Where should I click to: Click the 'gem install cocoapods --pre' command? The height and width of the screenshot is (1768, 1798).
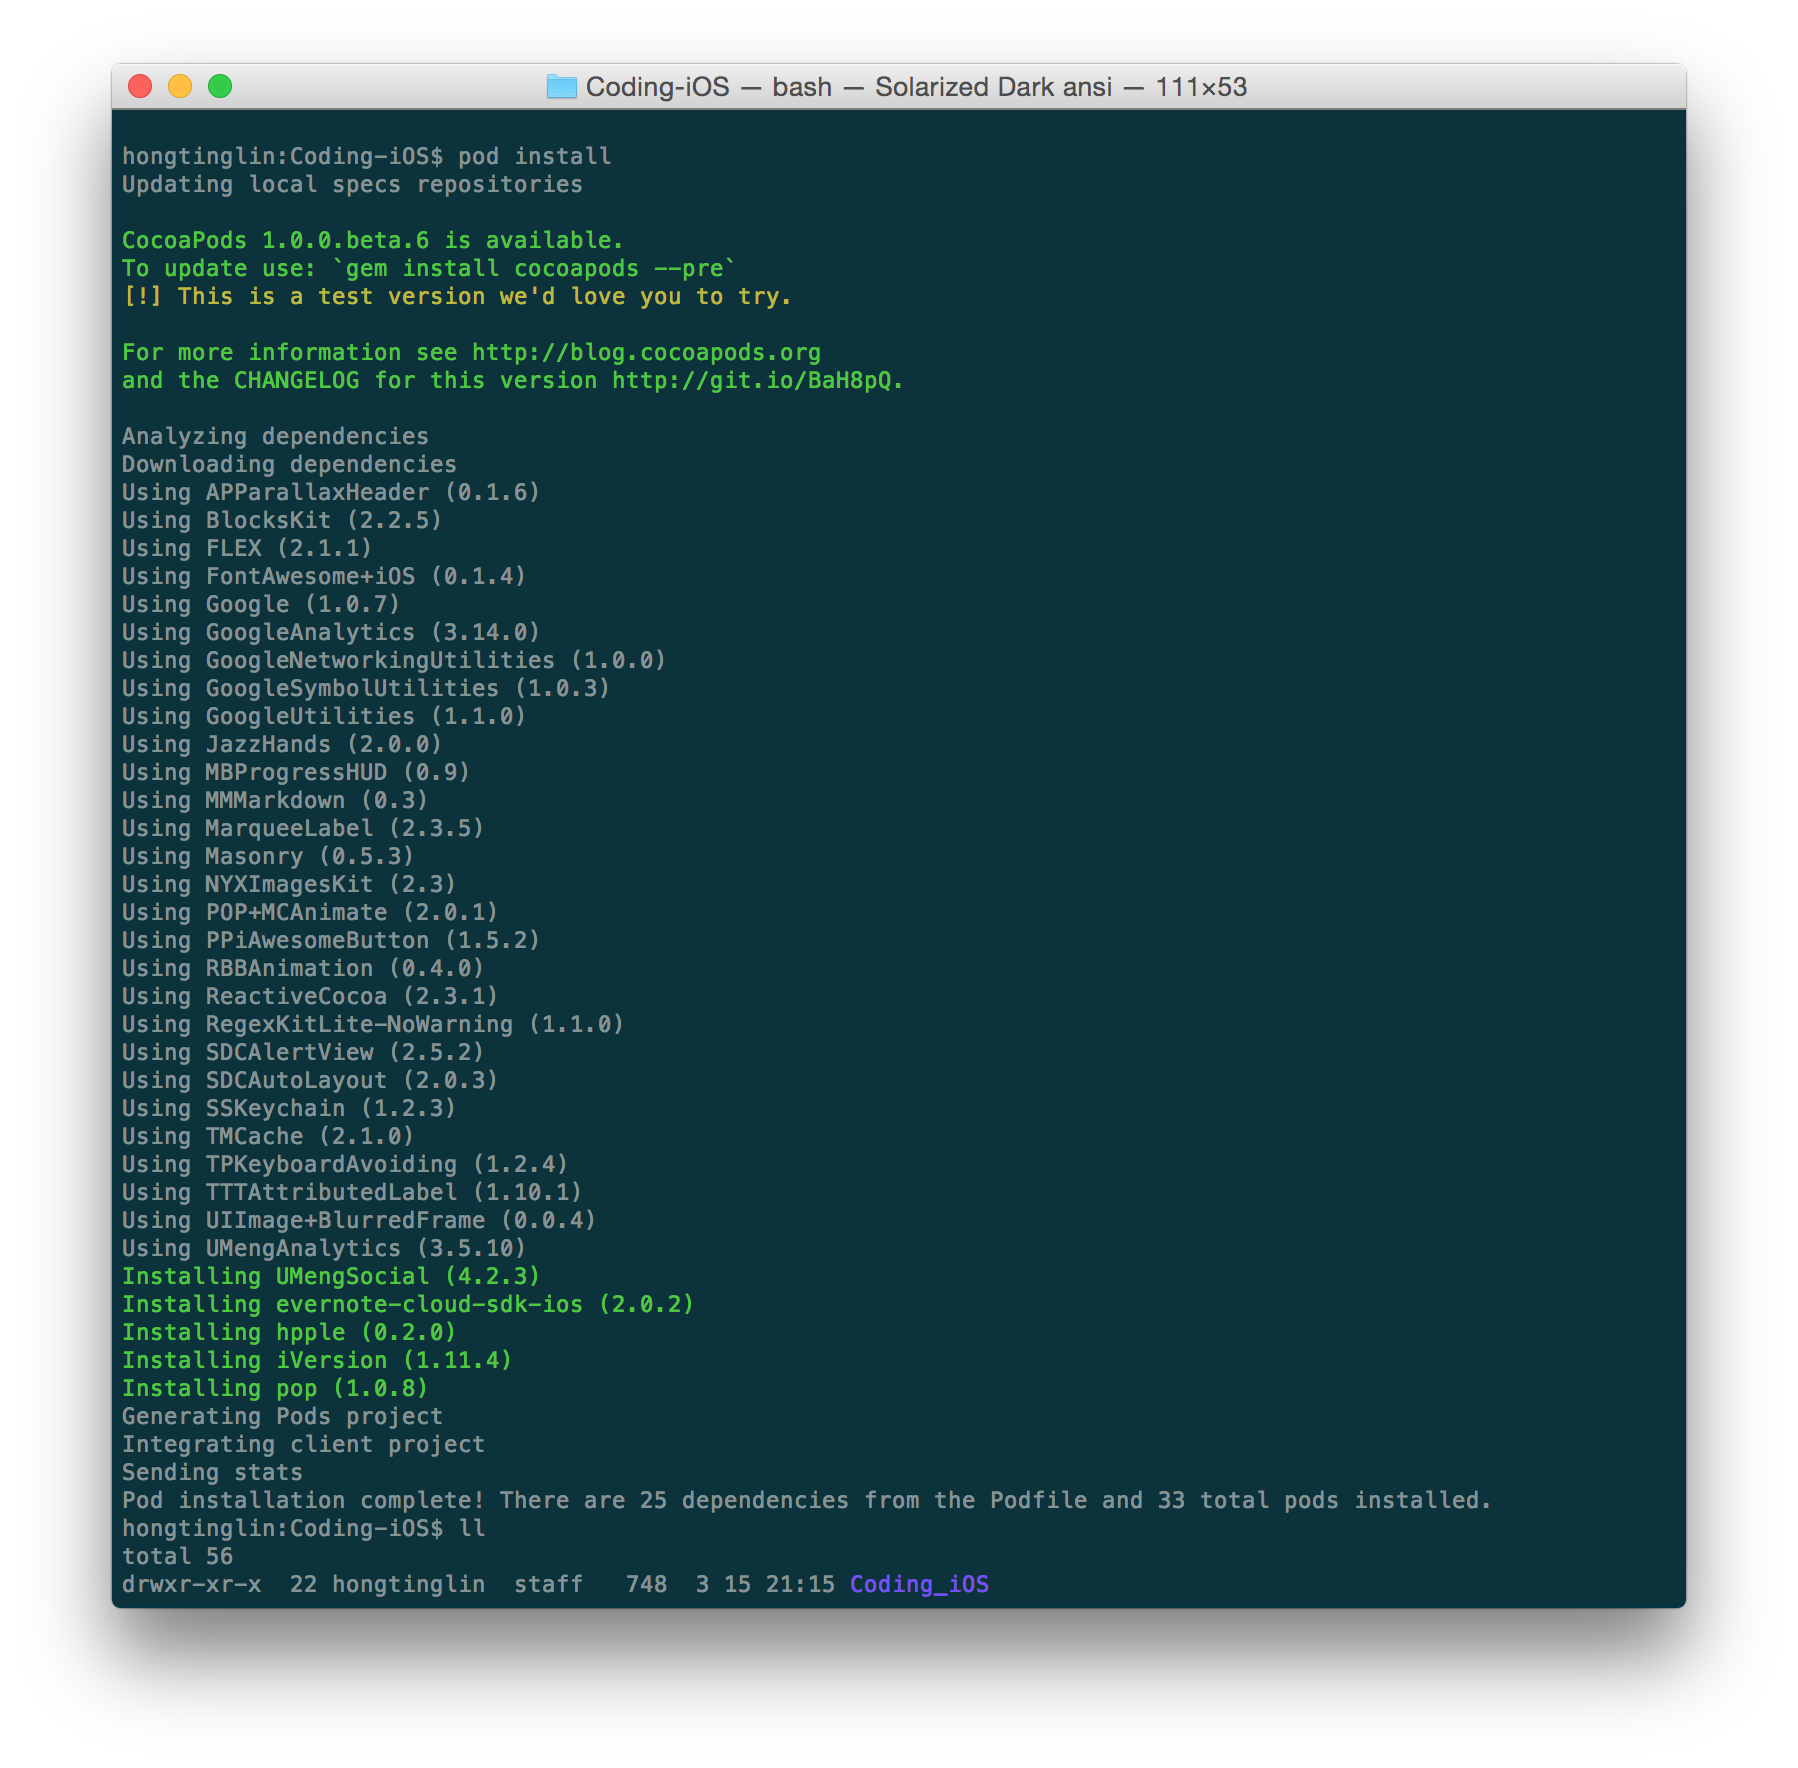[x=534, y=269]
